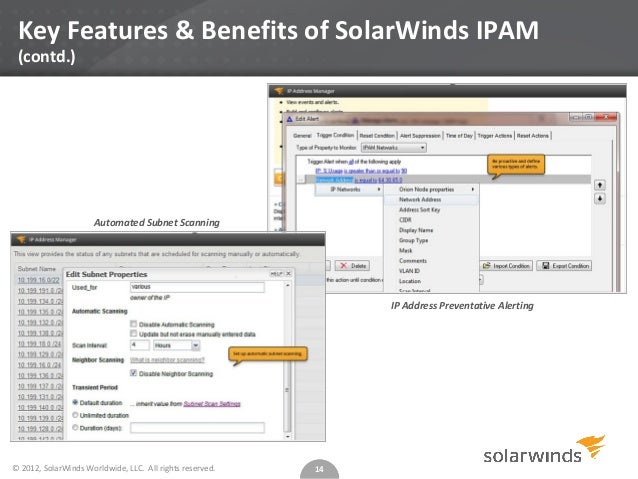Click the condition row's ellipsis expander button
This screenshot has height=479, width=638.
click(301, 179)
